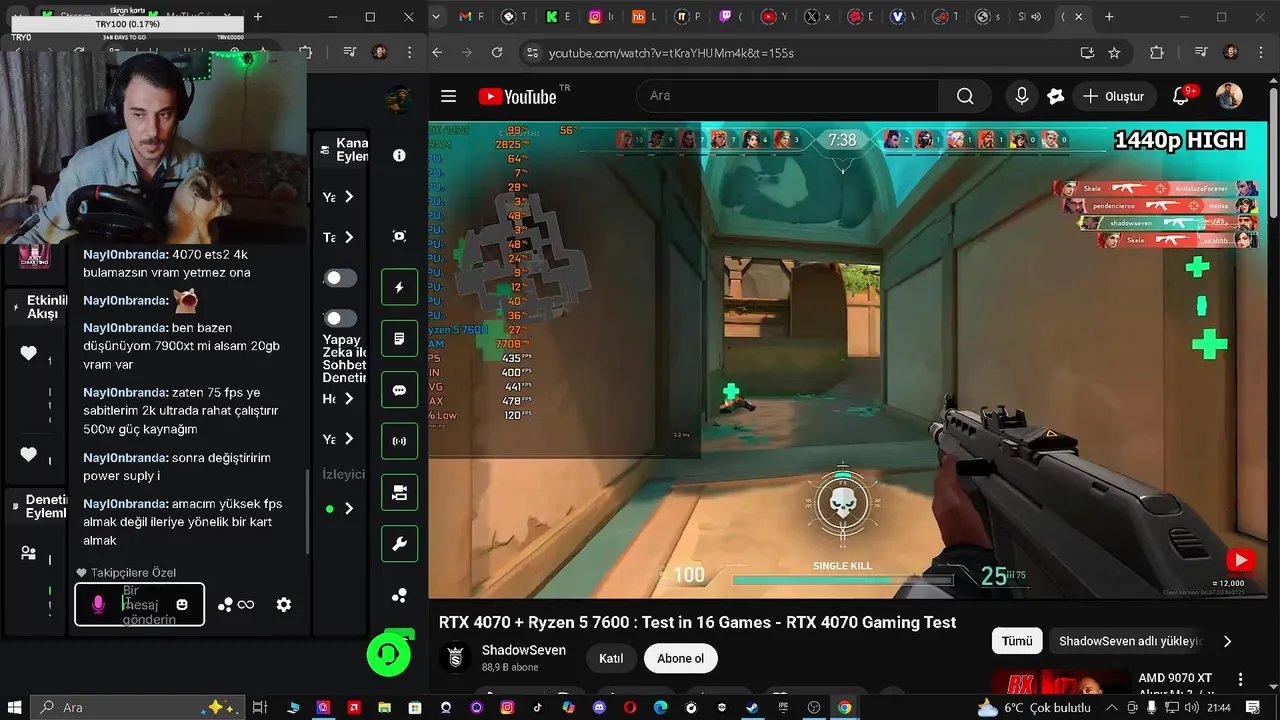Screen dimensions: 1280x720
Task: Click the Kick camera capture icon
Action: click(x=399, y=236)
